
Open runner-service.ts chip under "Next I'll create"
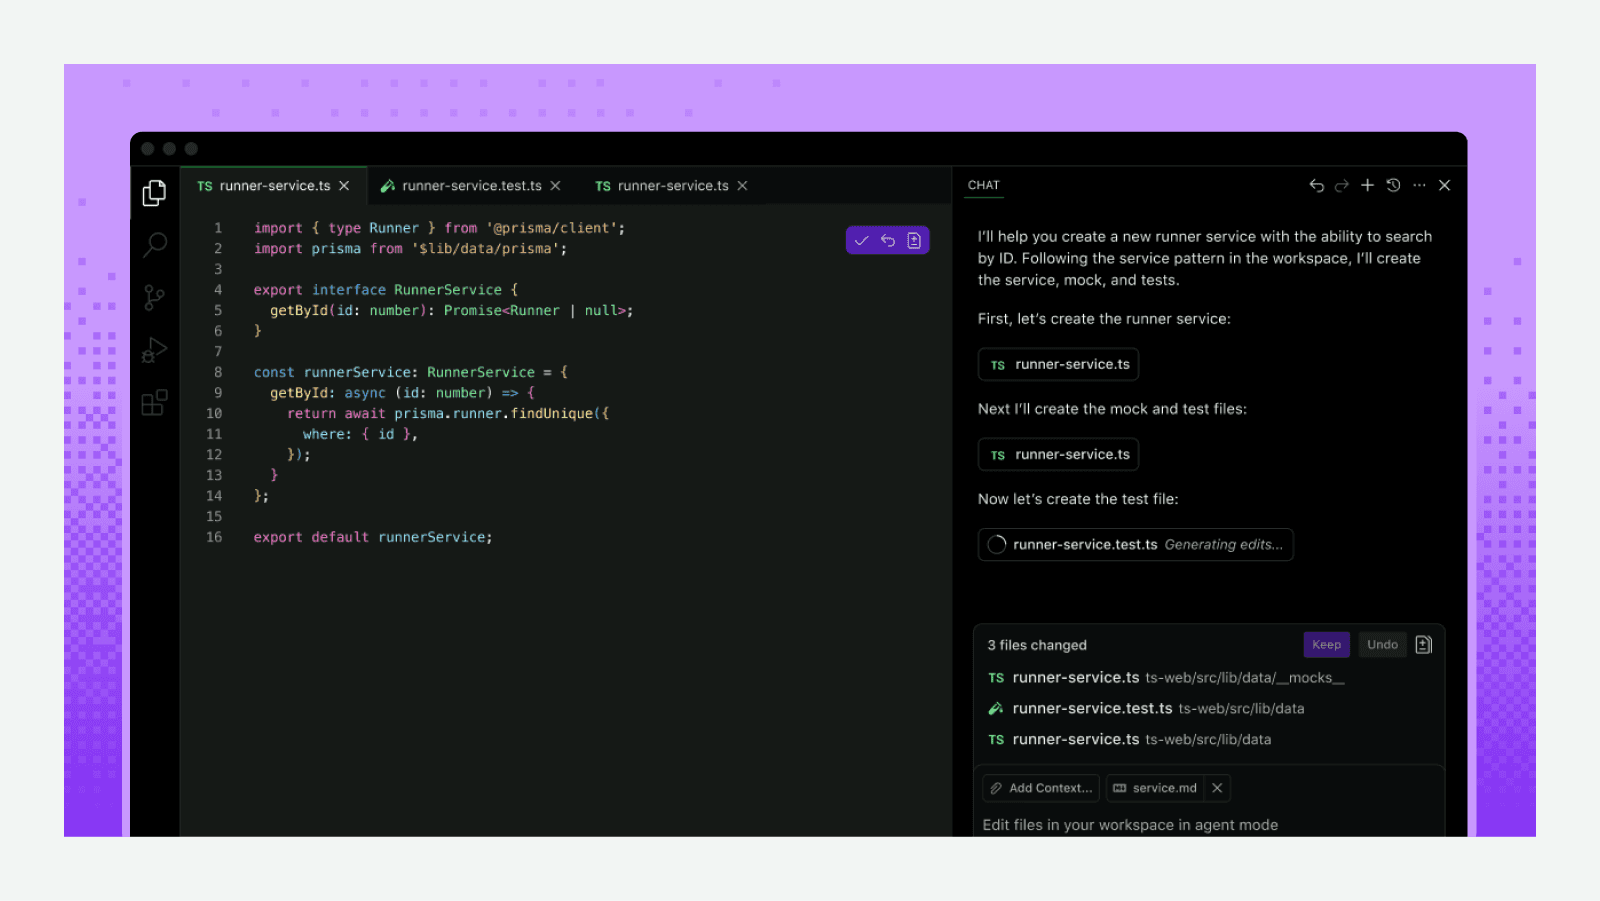click(1058, 454)
